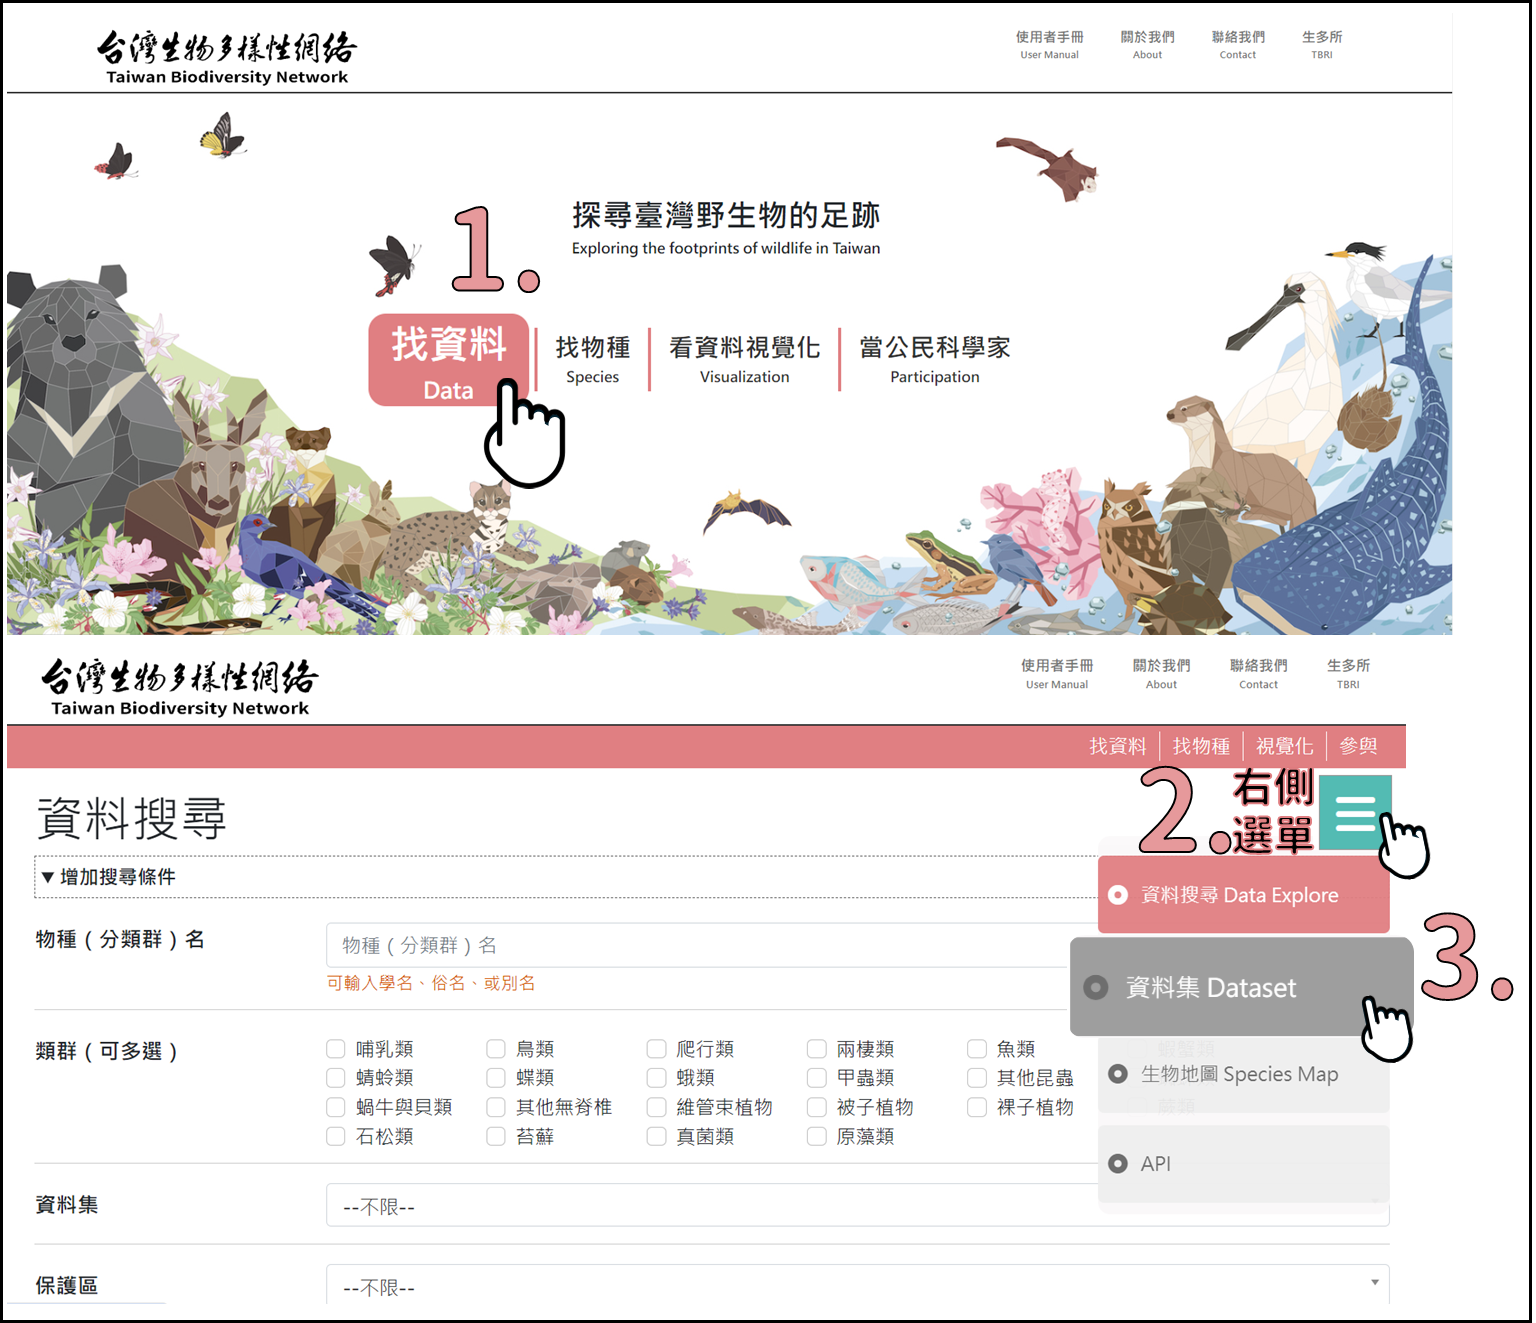Click the top Taiwan Biodiversity Network logo
The image size is (1536, 1323).
click(227, 57)
